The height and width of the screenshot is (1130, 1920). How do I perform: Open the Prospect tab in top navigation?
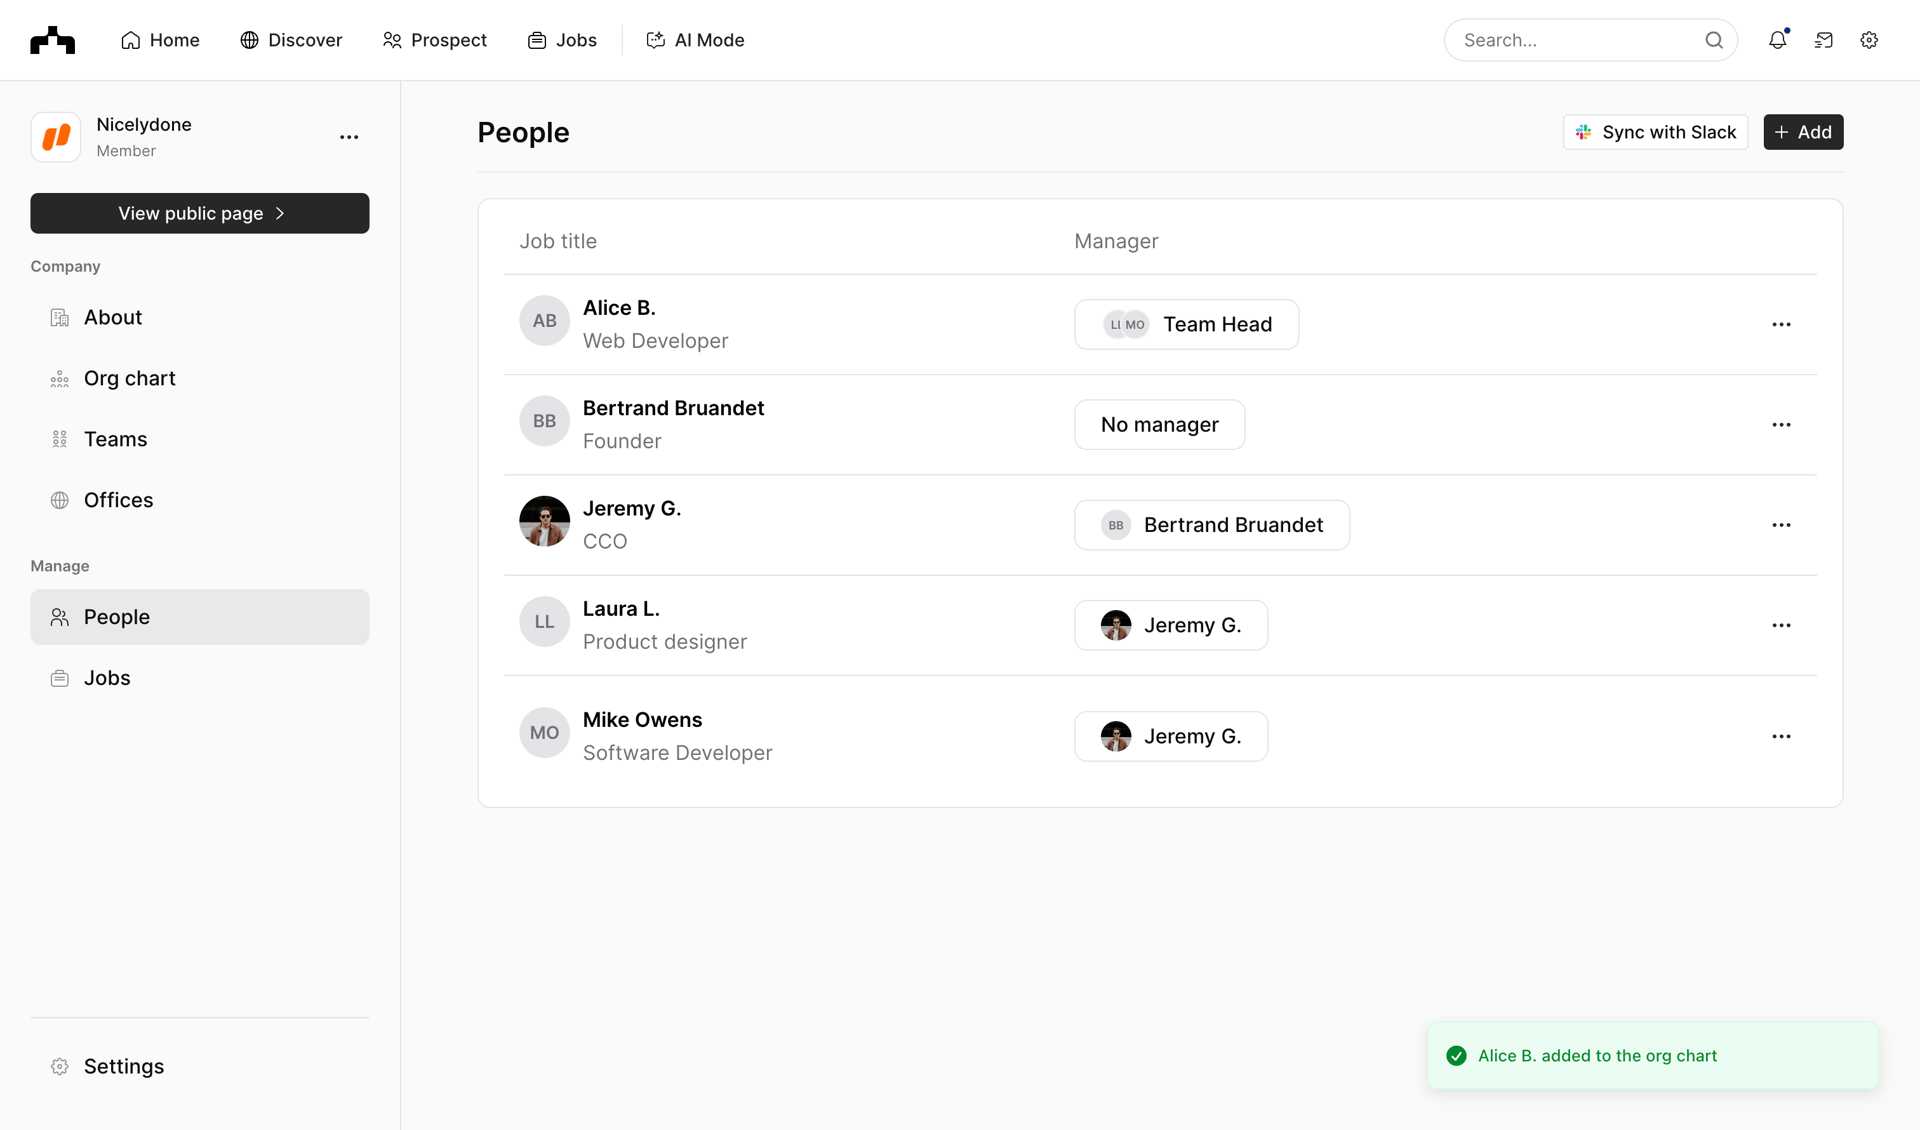(434, 40)
